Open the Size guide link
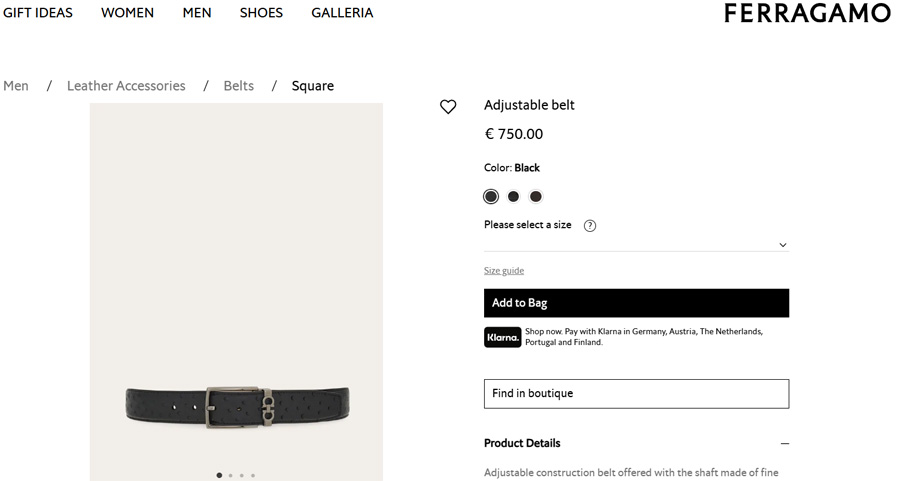The width and height of the screenshot is (900, 481). tap(504, 271)
